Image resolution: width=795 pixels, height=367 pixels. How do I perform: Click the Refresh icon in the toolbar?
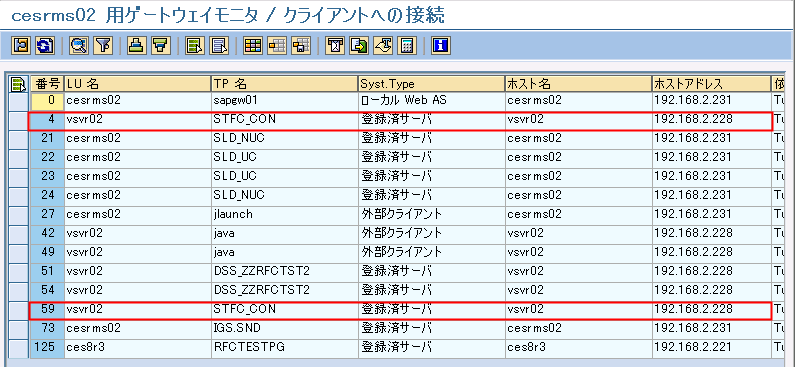coord(45,46)
